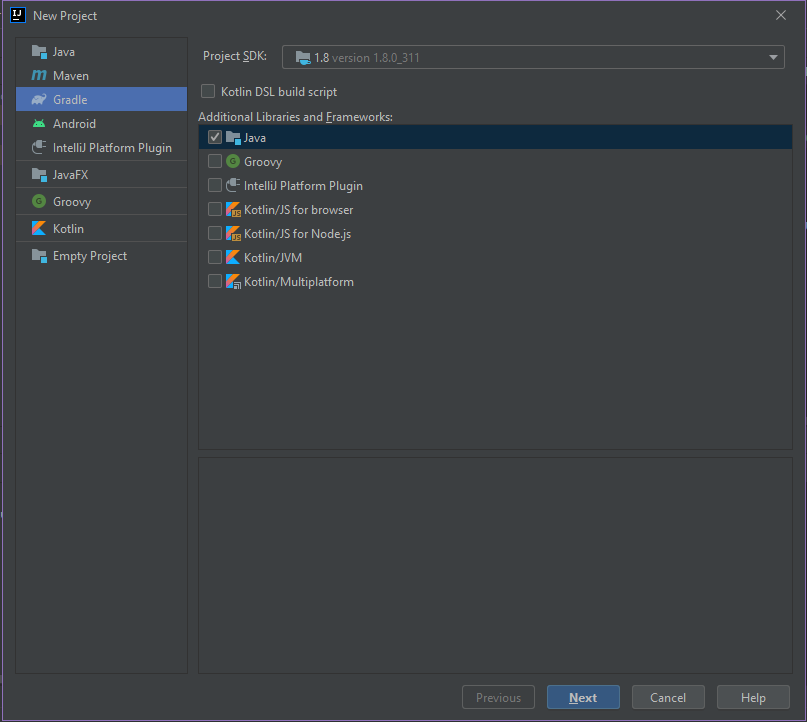807x722 pixels.
Task: Tick the Kotlin/JVM checkbox
Action: [215, 257]
